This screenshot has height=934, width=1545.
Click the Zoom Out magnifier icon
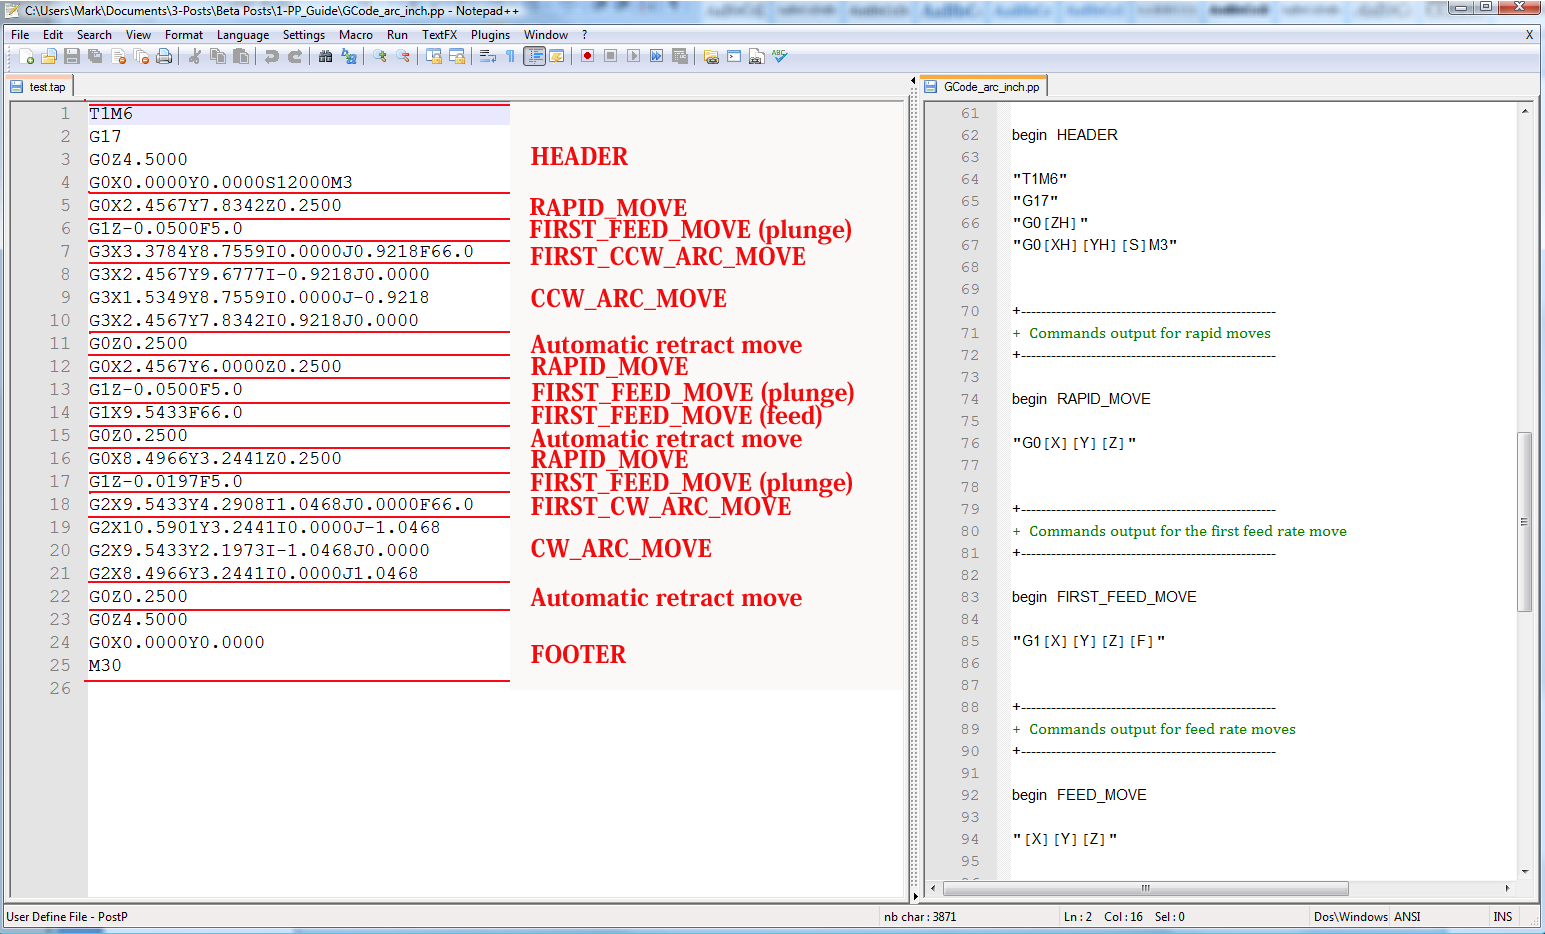coord(403,56)
